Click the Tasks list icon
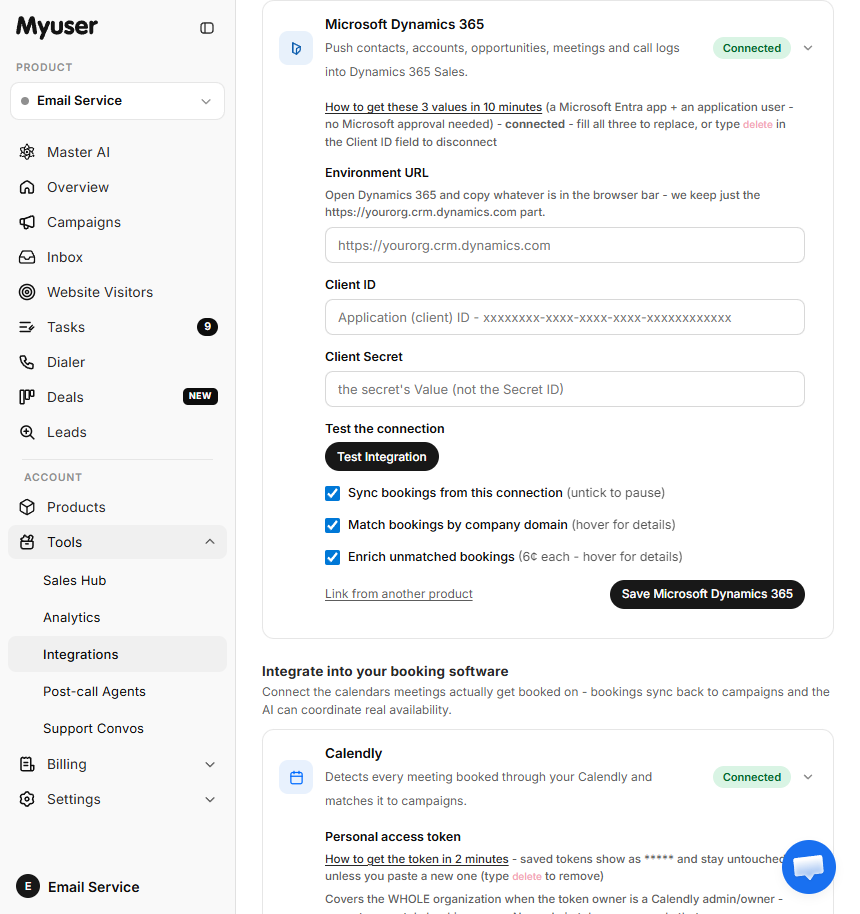Screen dimensions: 860x914 click(x=27, y=327)
